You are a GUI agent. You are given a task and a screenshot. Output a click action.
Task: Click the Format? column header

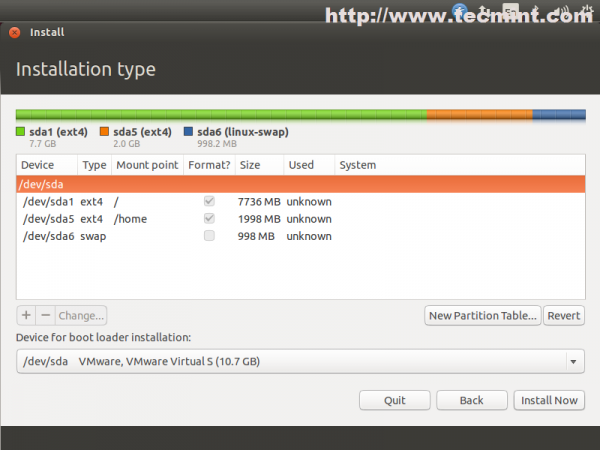click(209, 165)
